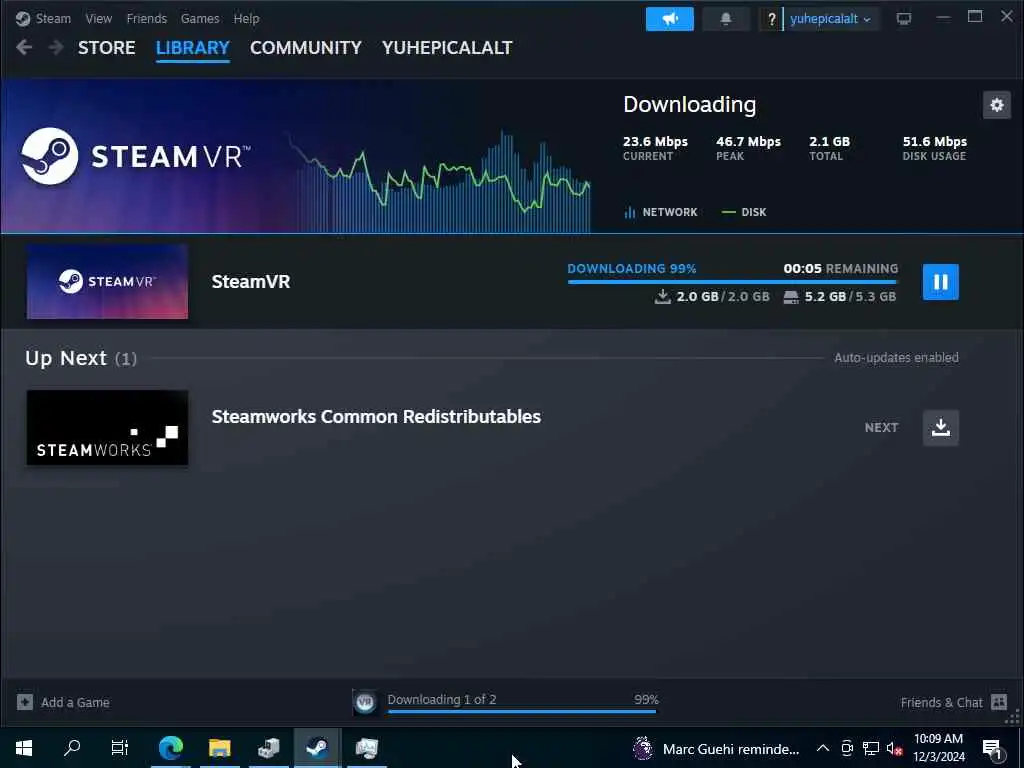Open the Games menu

tap(200, 18)
